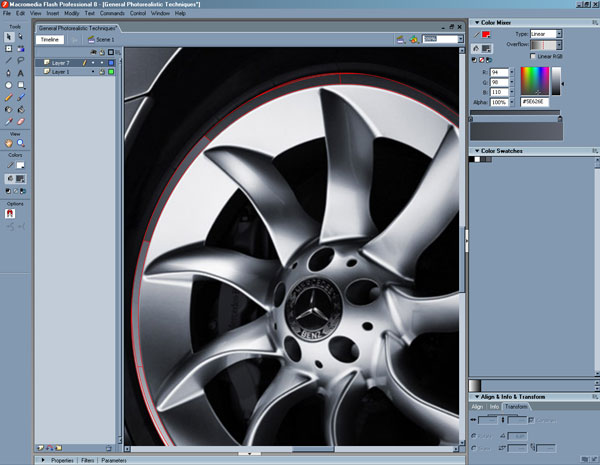The width and height of the screenshot is (600, 465).
Task: Open the Modify menu
Action: 71,13
